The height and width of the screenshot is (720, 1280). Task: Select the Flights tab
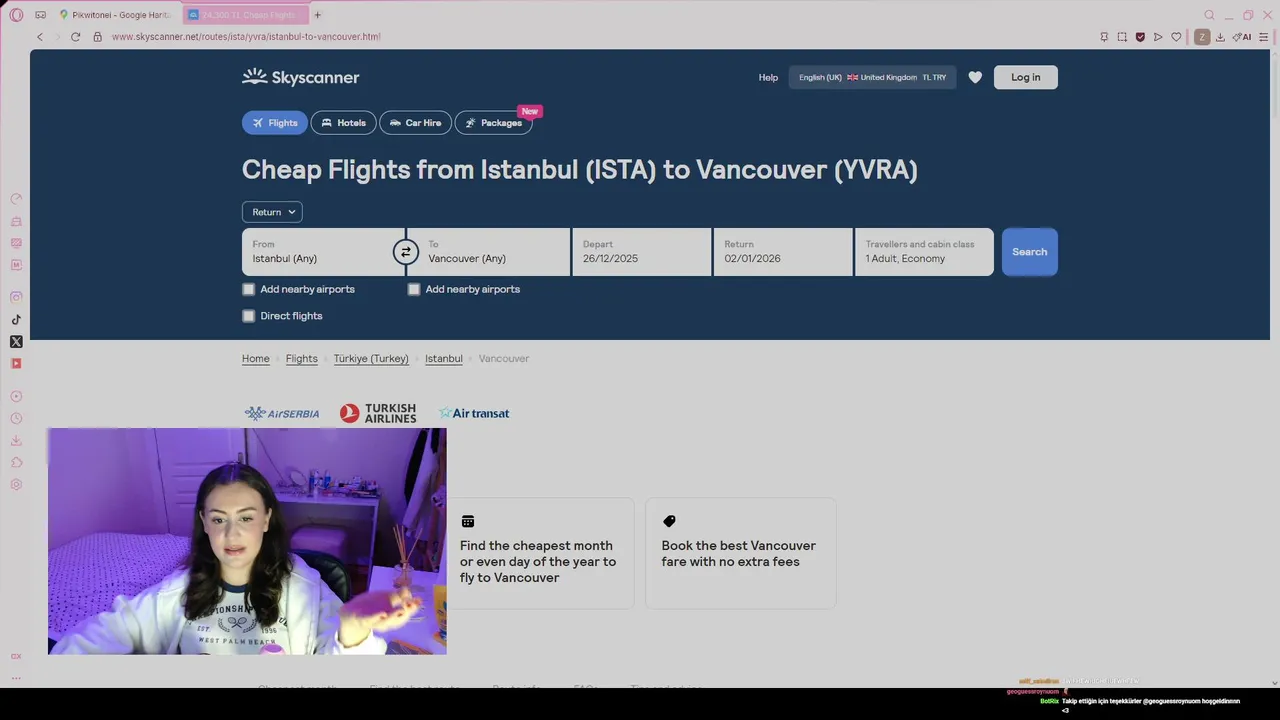pos(275,123)
